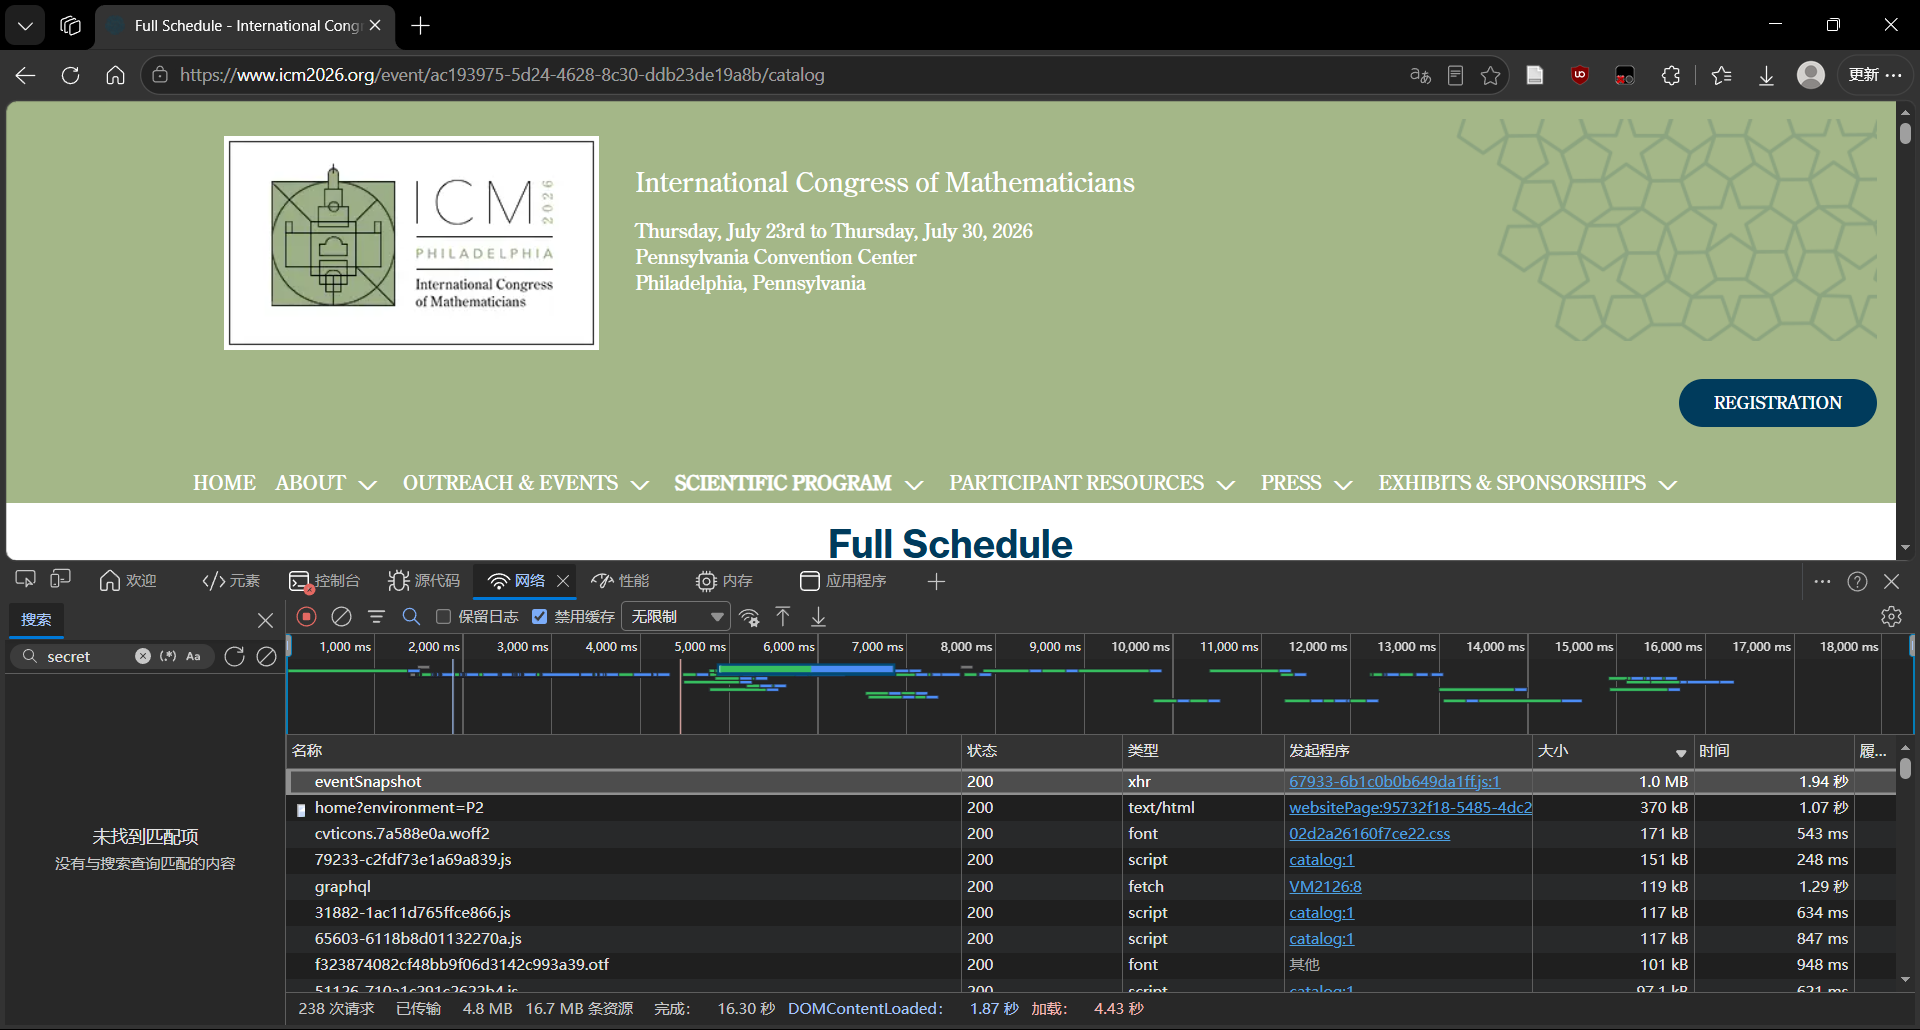Open initiator 67933-6b1c0b0b649da1ff.js:1
Image resolution: width=1920 pixels, height=1030 pixels.
coord(1394,781)
